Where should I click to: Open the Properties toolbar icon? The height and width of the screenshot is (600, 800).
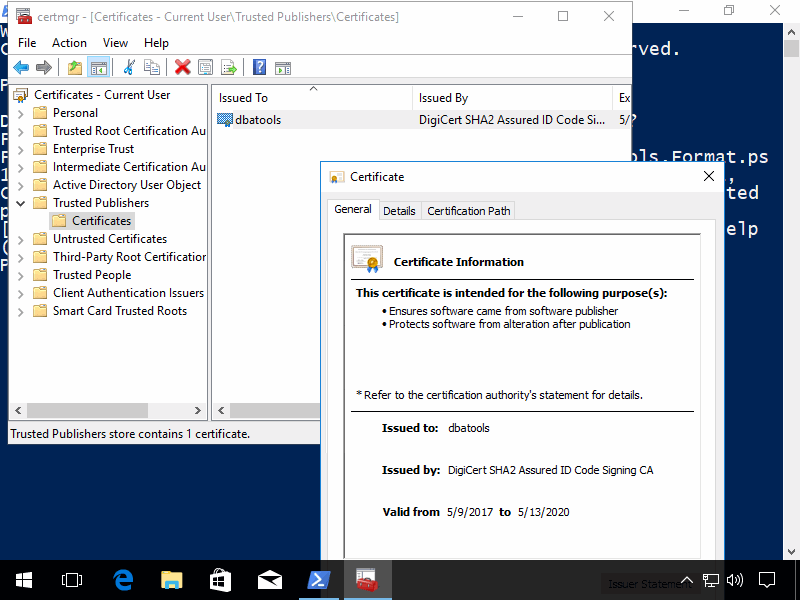(x=204, y=67)
